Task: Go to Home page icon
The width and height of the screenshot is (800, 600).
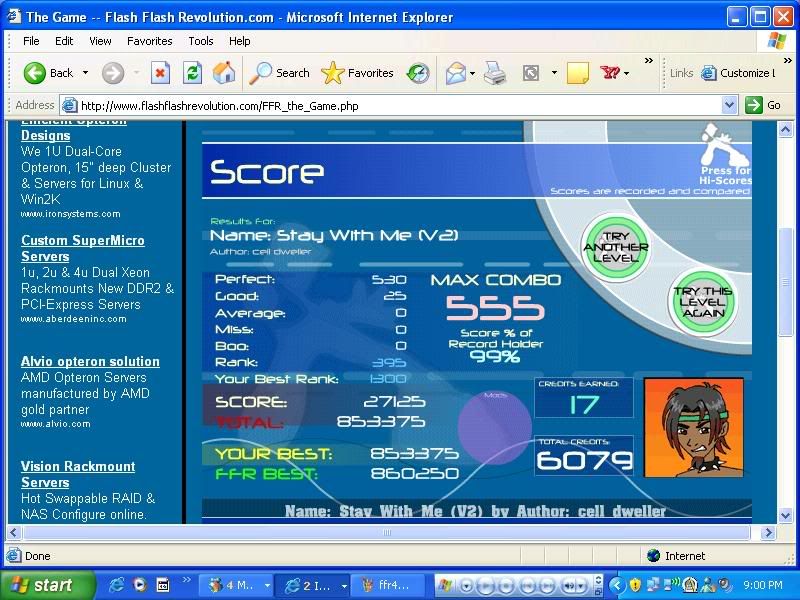Action: coord(224,73)
